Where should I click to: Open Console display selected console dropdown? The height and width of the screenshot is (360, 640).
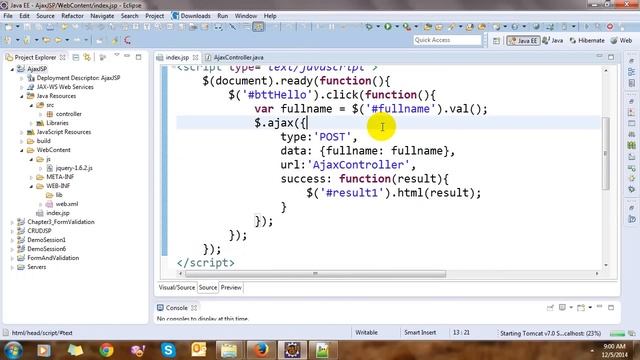tap(571, 307)
